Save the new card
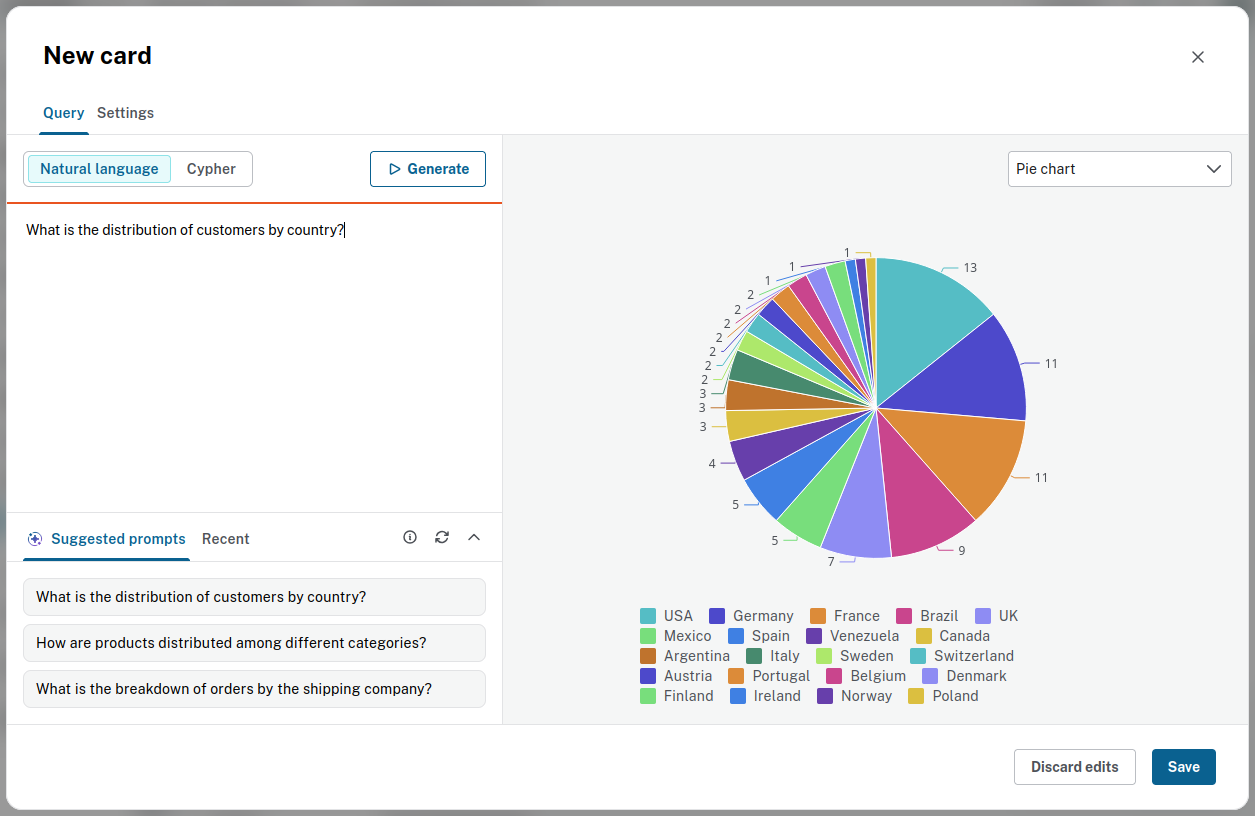The height and width of the screenshot is (816, 1255). pyautogui.click(x=1183, y=766)
